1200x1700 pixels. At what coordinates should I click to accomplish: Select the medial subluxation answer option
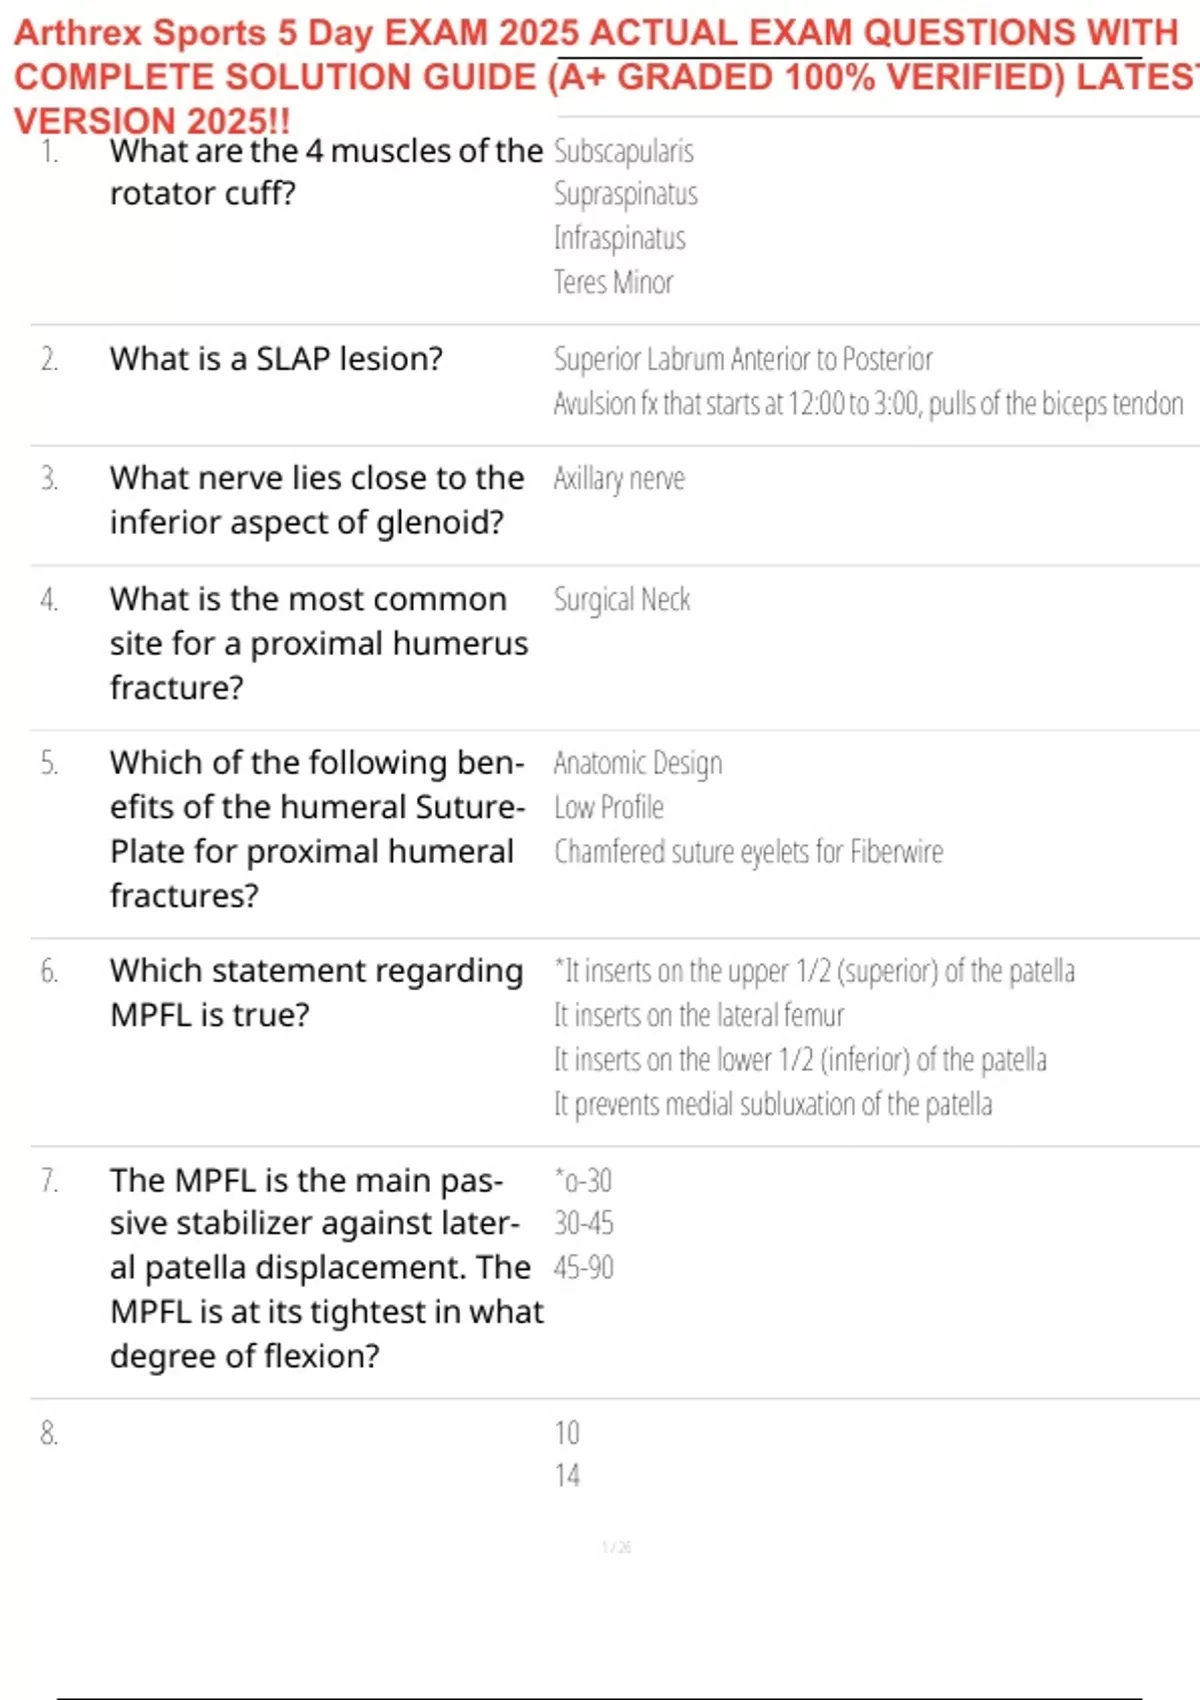773,1105
